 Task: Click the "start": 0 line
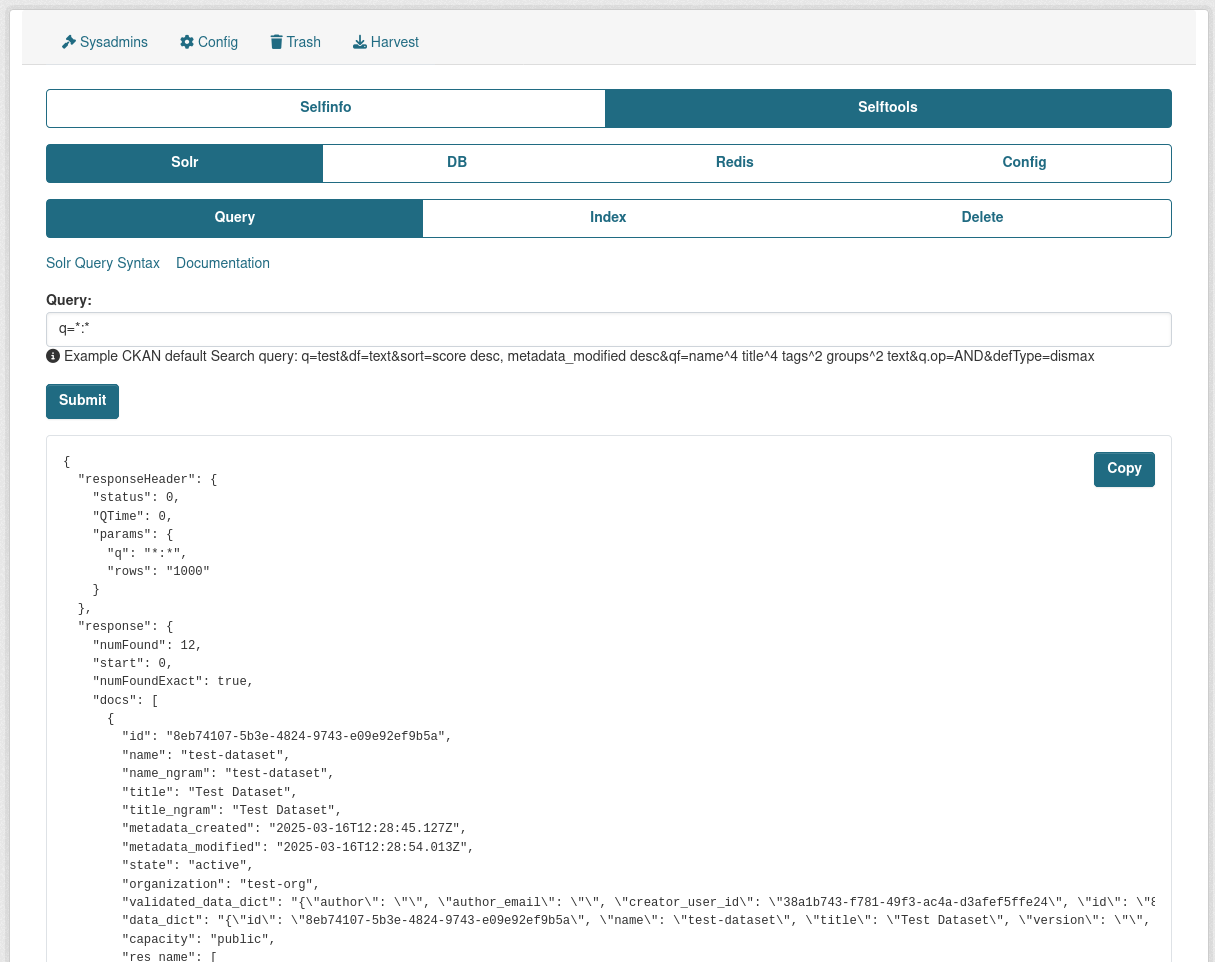133,663
